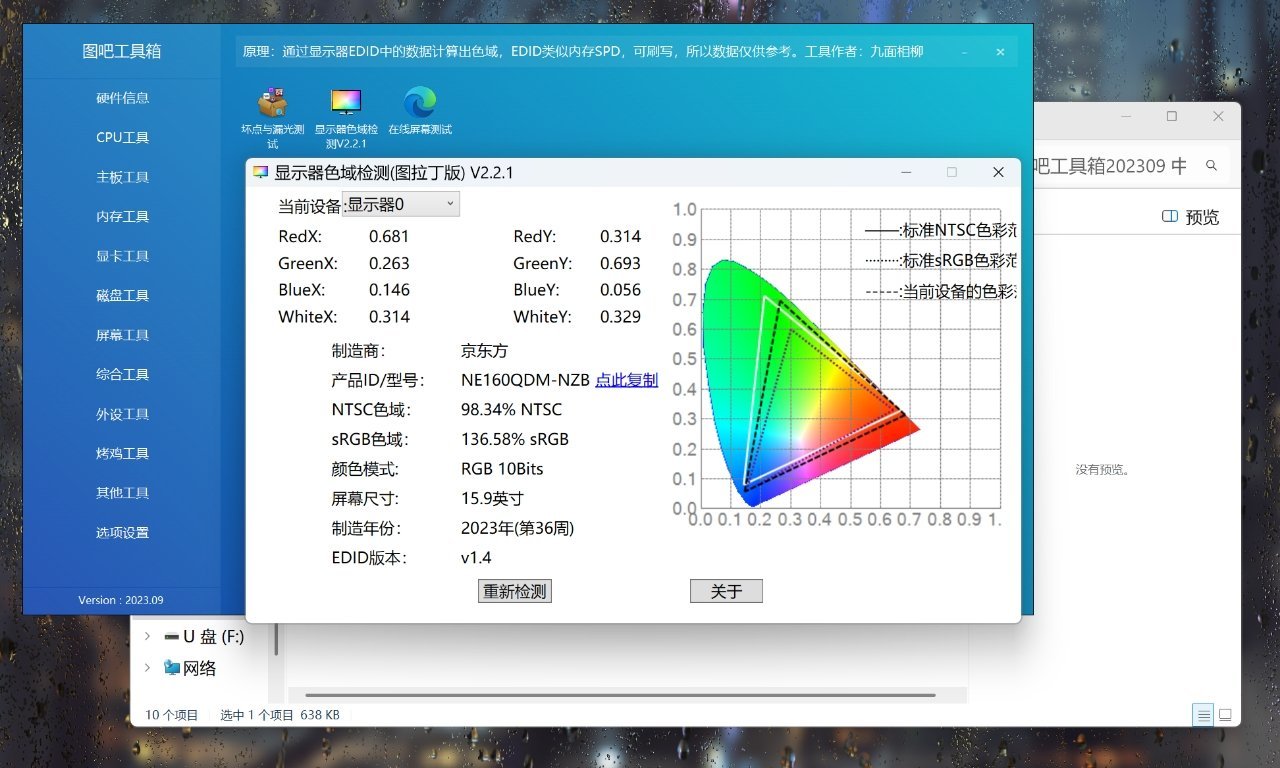This screenshot has width=1280, height=768.
Task: Click the 2023年(第36周) manufacture date
Action: 517,528
